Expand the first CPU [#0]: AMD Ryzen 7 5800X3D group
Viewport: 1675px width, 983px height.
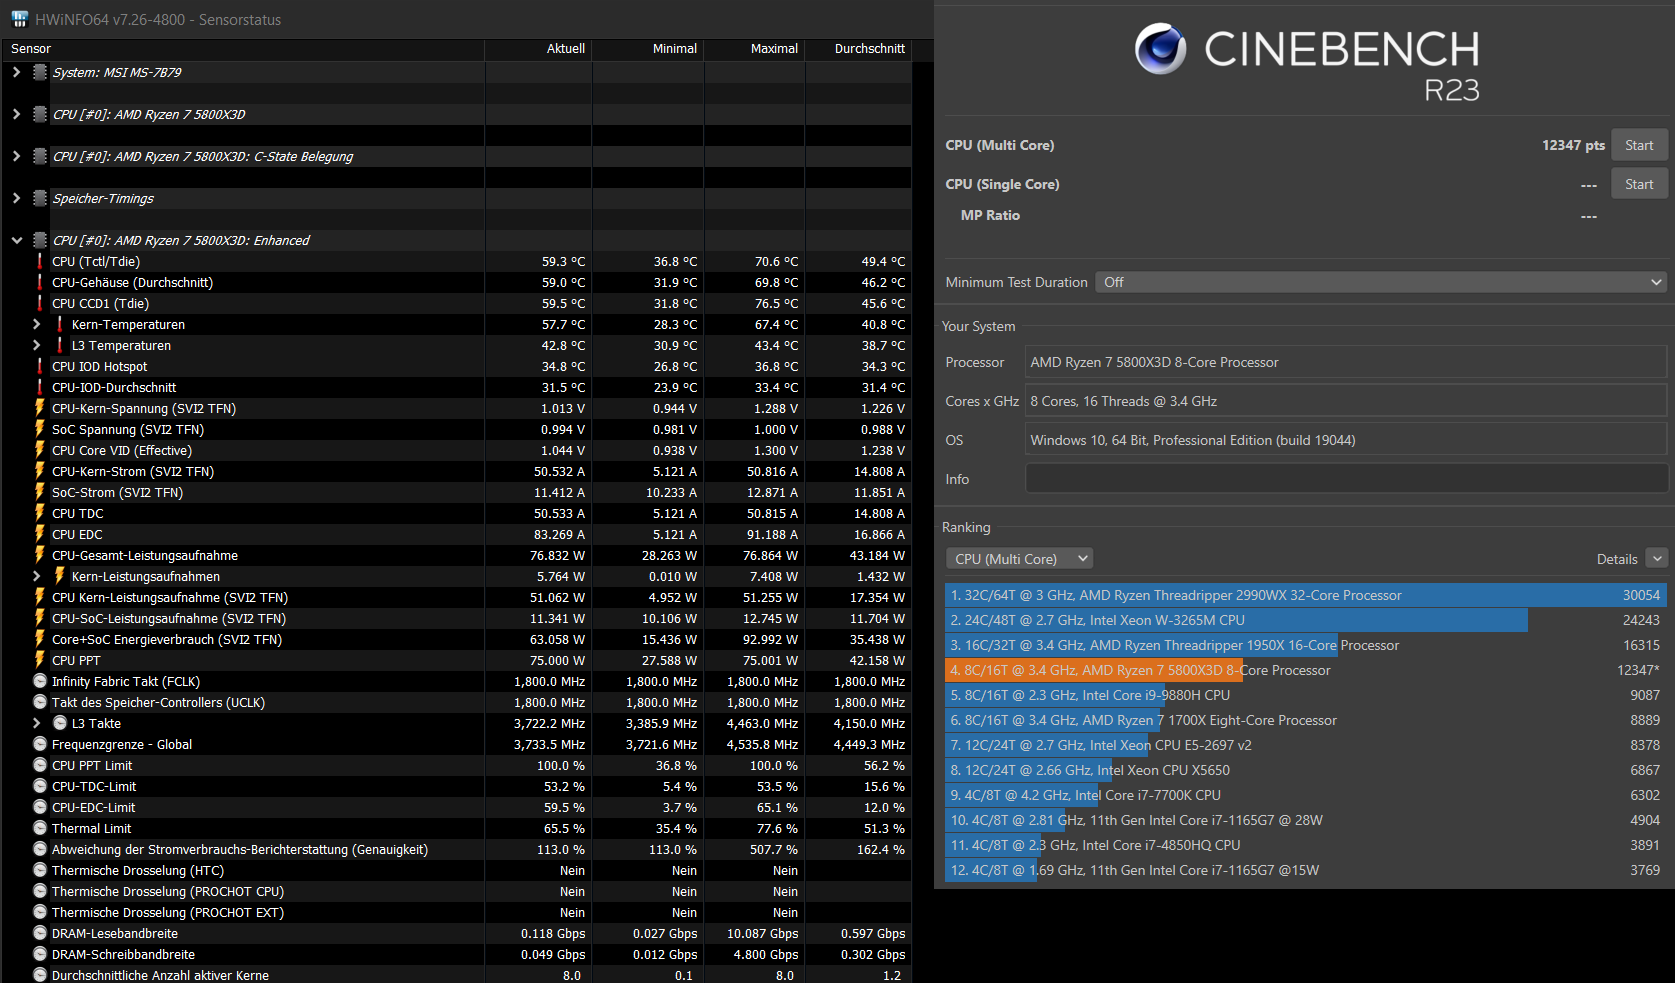click(x=16, y=114)
